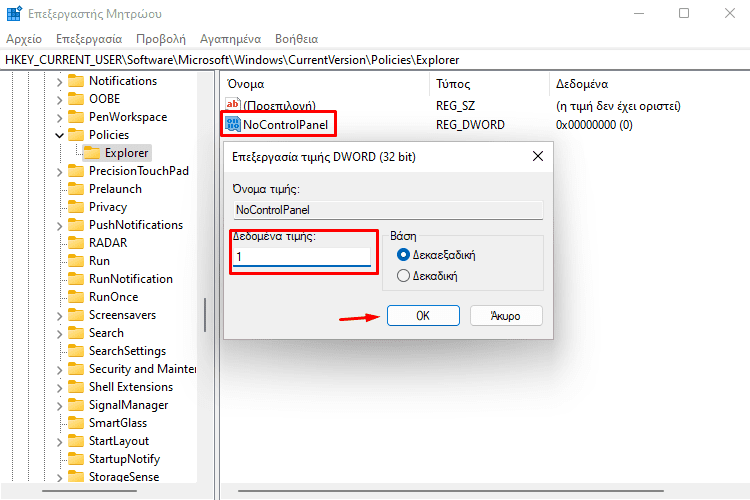Click the RunNotification folder icon
The image size is (750, 500).
pyautogui.click(x=76, y=279)
